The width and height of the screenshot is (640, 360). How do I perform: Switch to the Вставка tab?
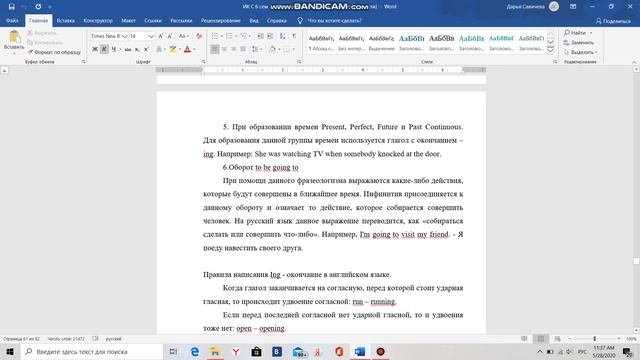tap(65, 20)
